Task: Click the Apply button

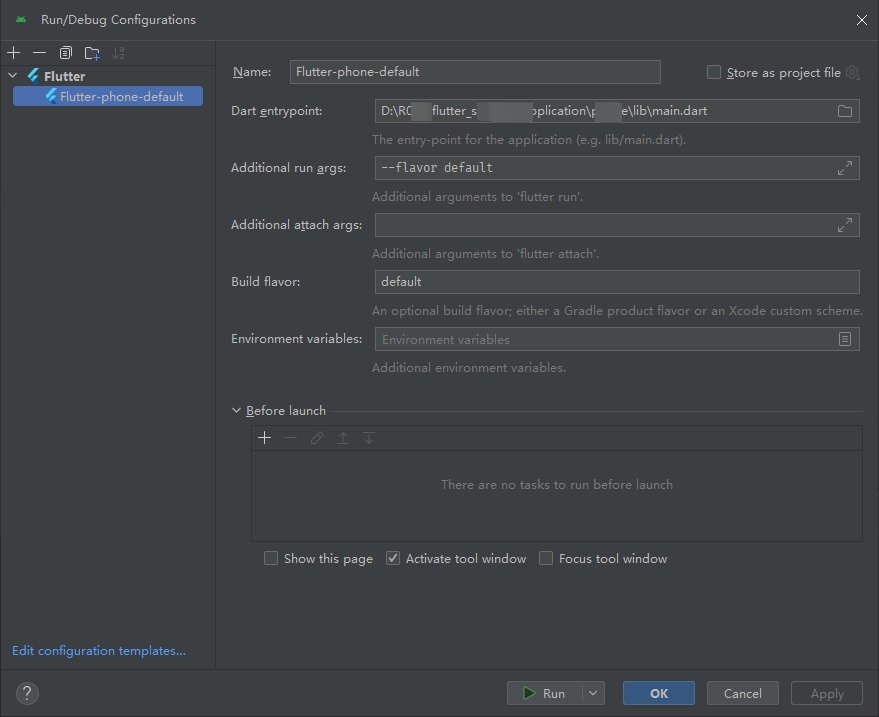Action: pos(827,693)
